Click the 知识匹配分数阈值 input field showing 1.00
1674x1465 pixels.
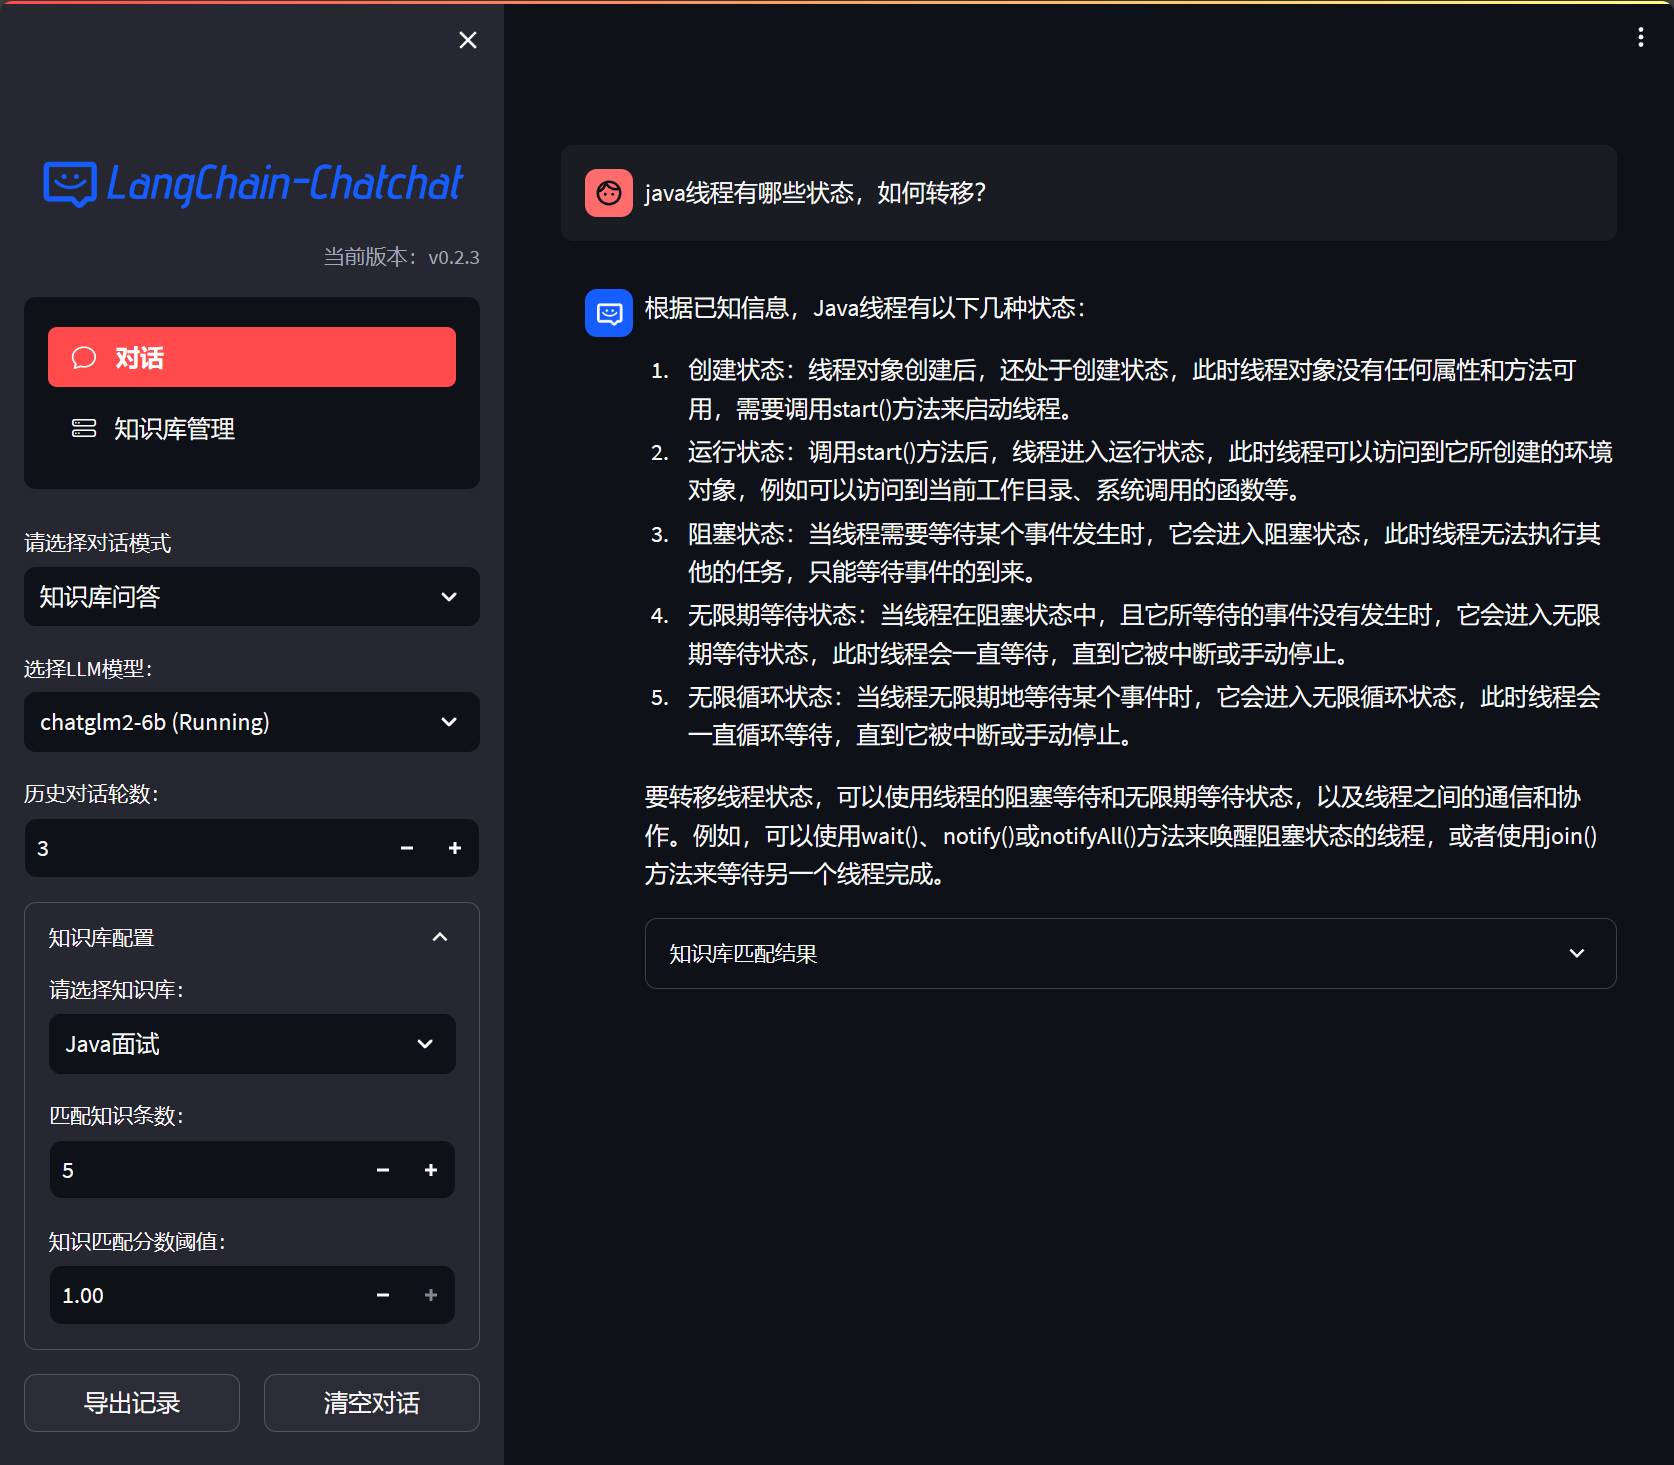click(200, 1295)
